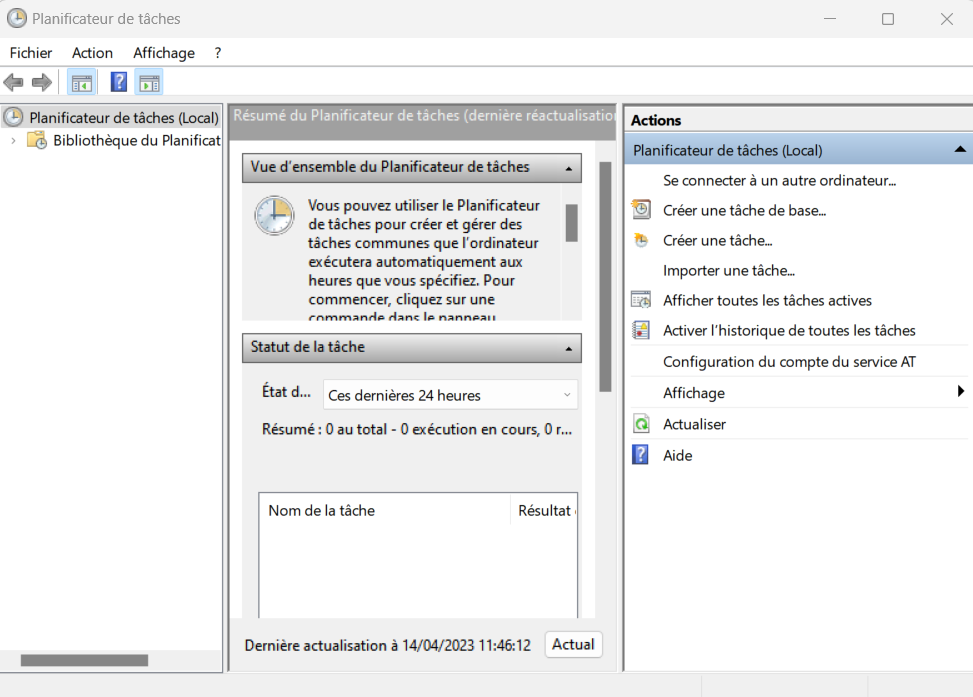Click the Afficher toutes les tâches actives icon
This screenshot has width=973, height=697.
coord(641,300)
